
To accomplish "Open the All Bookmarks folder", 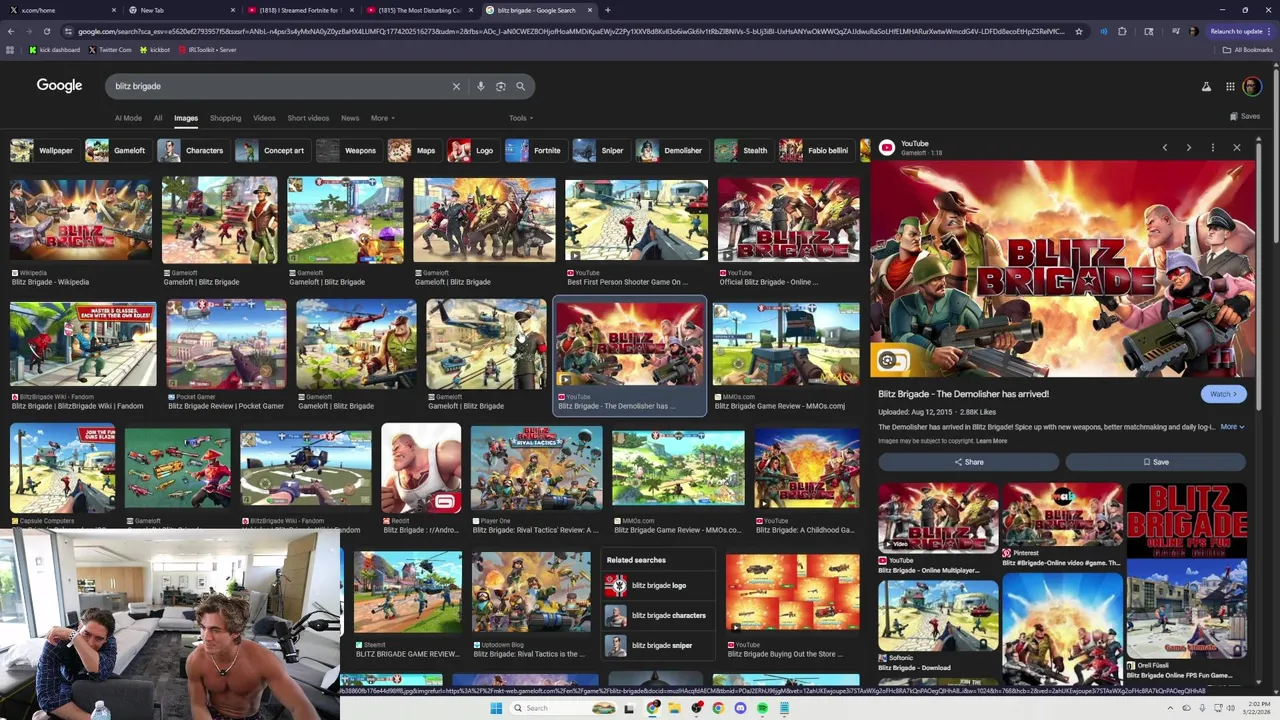I will click(x=1249, y=49).
